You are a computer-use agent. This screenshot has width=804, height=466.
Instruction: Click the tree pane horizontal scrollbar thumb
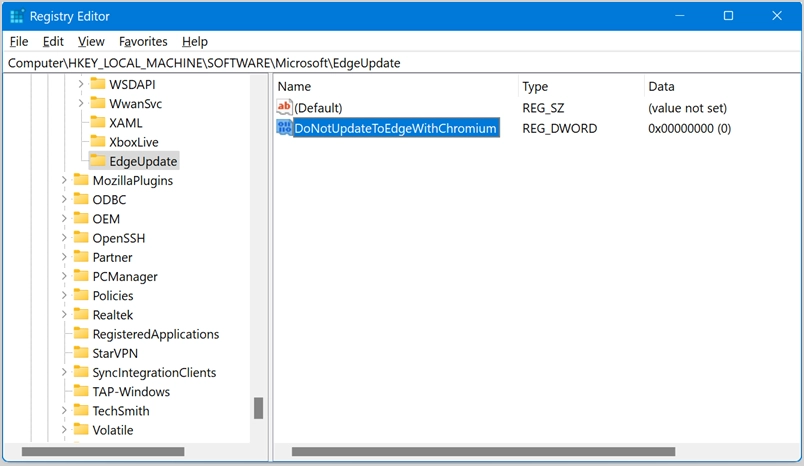tap(103, 452)
